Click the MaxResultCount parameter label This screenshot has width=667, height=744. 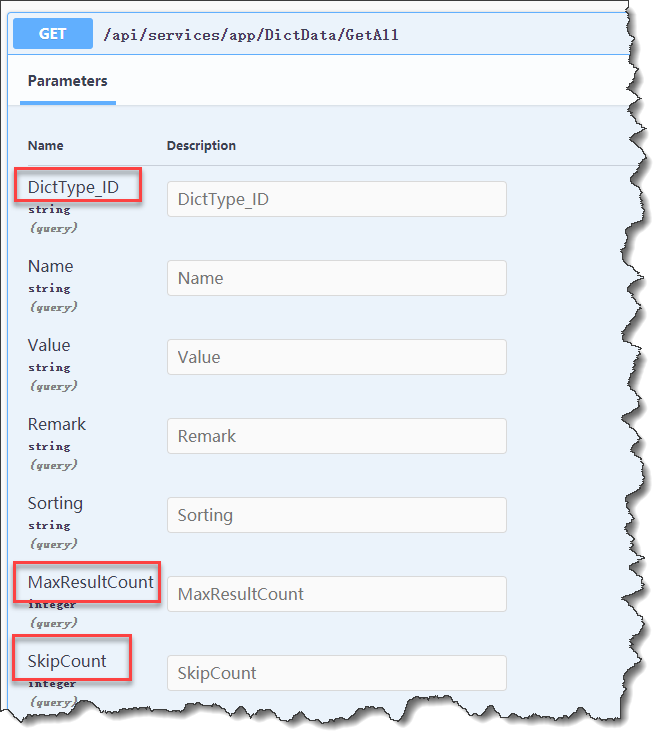point(91,582)
